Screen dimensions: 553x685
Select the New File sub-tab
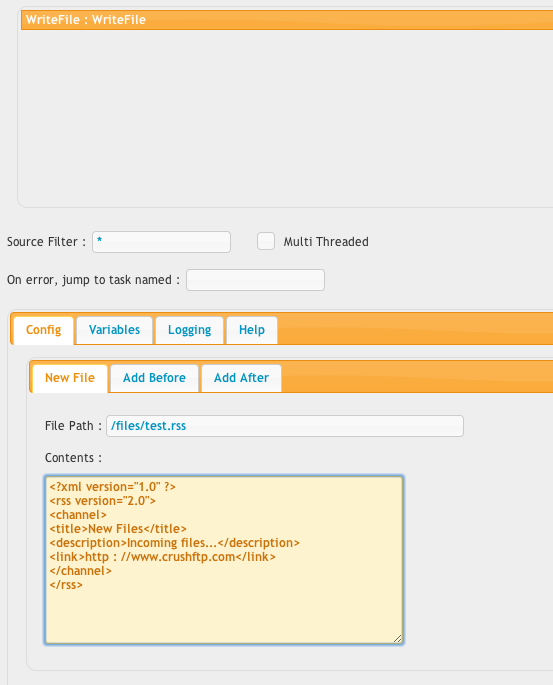[70, 378]
